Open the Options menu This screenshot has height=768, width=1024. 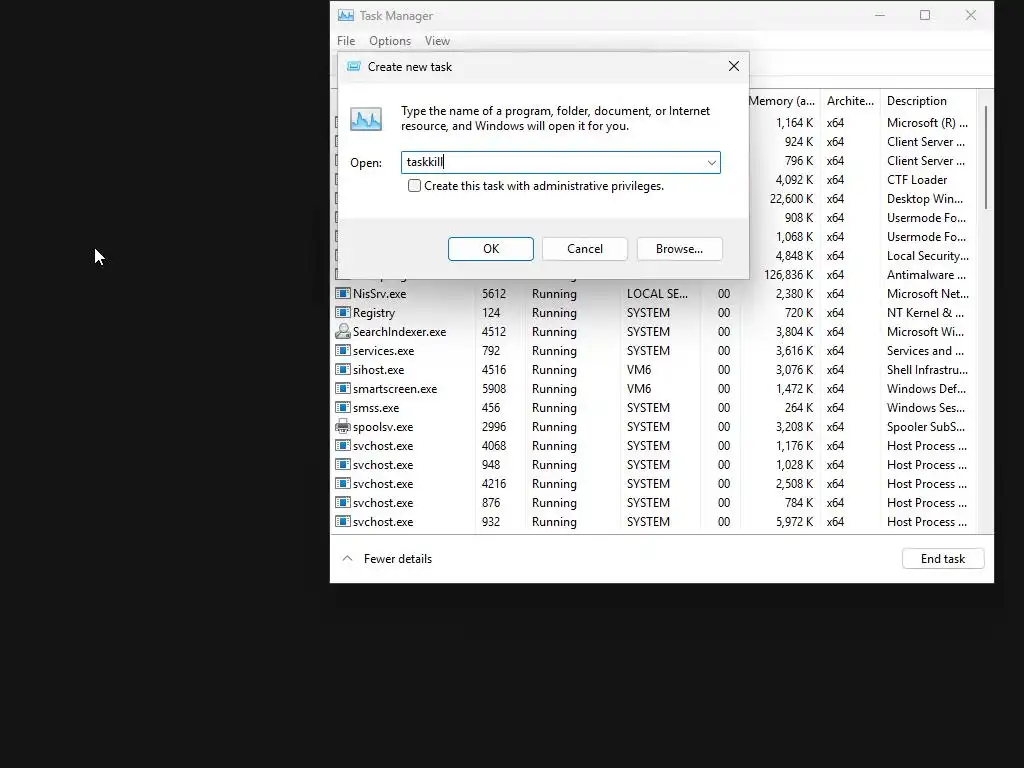click(x=390, y=40)
